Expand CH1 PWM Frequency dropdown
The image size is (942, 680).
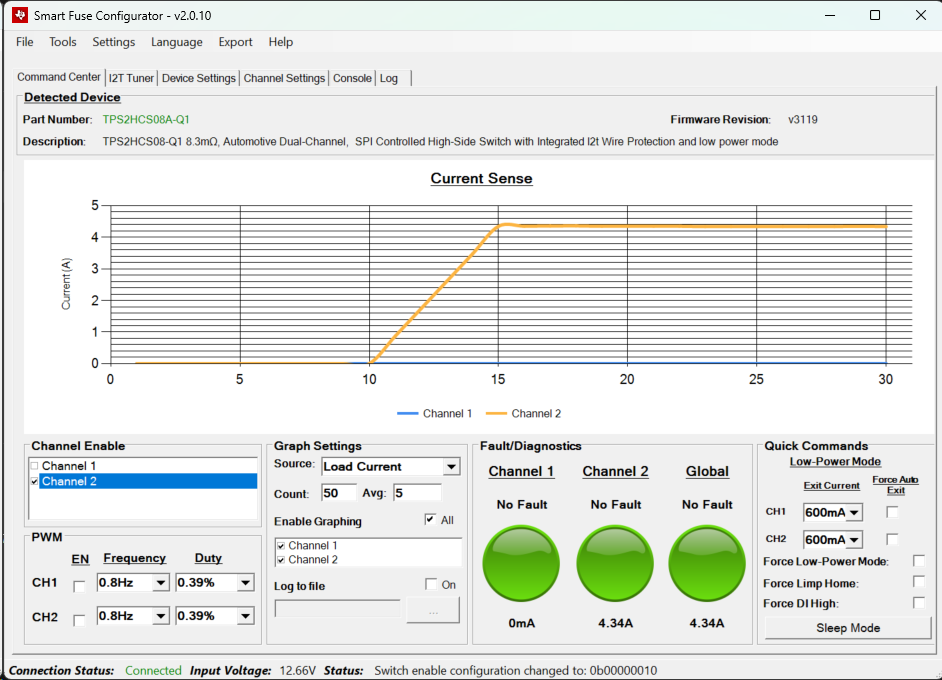tap(160, 584)
